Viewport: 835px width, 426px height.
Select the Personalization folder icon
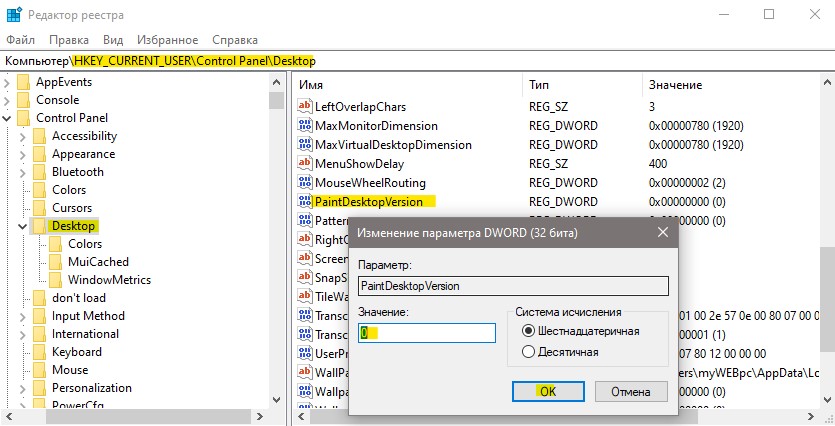tap(39, 388)
